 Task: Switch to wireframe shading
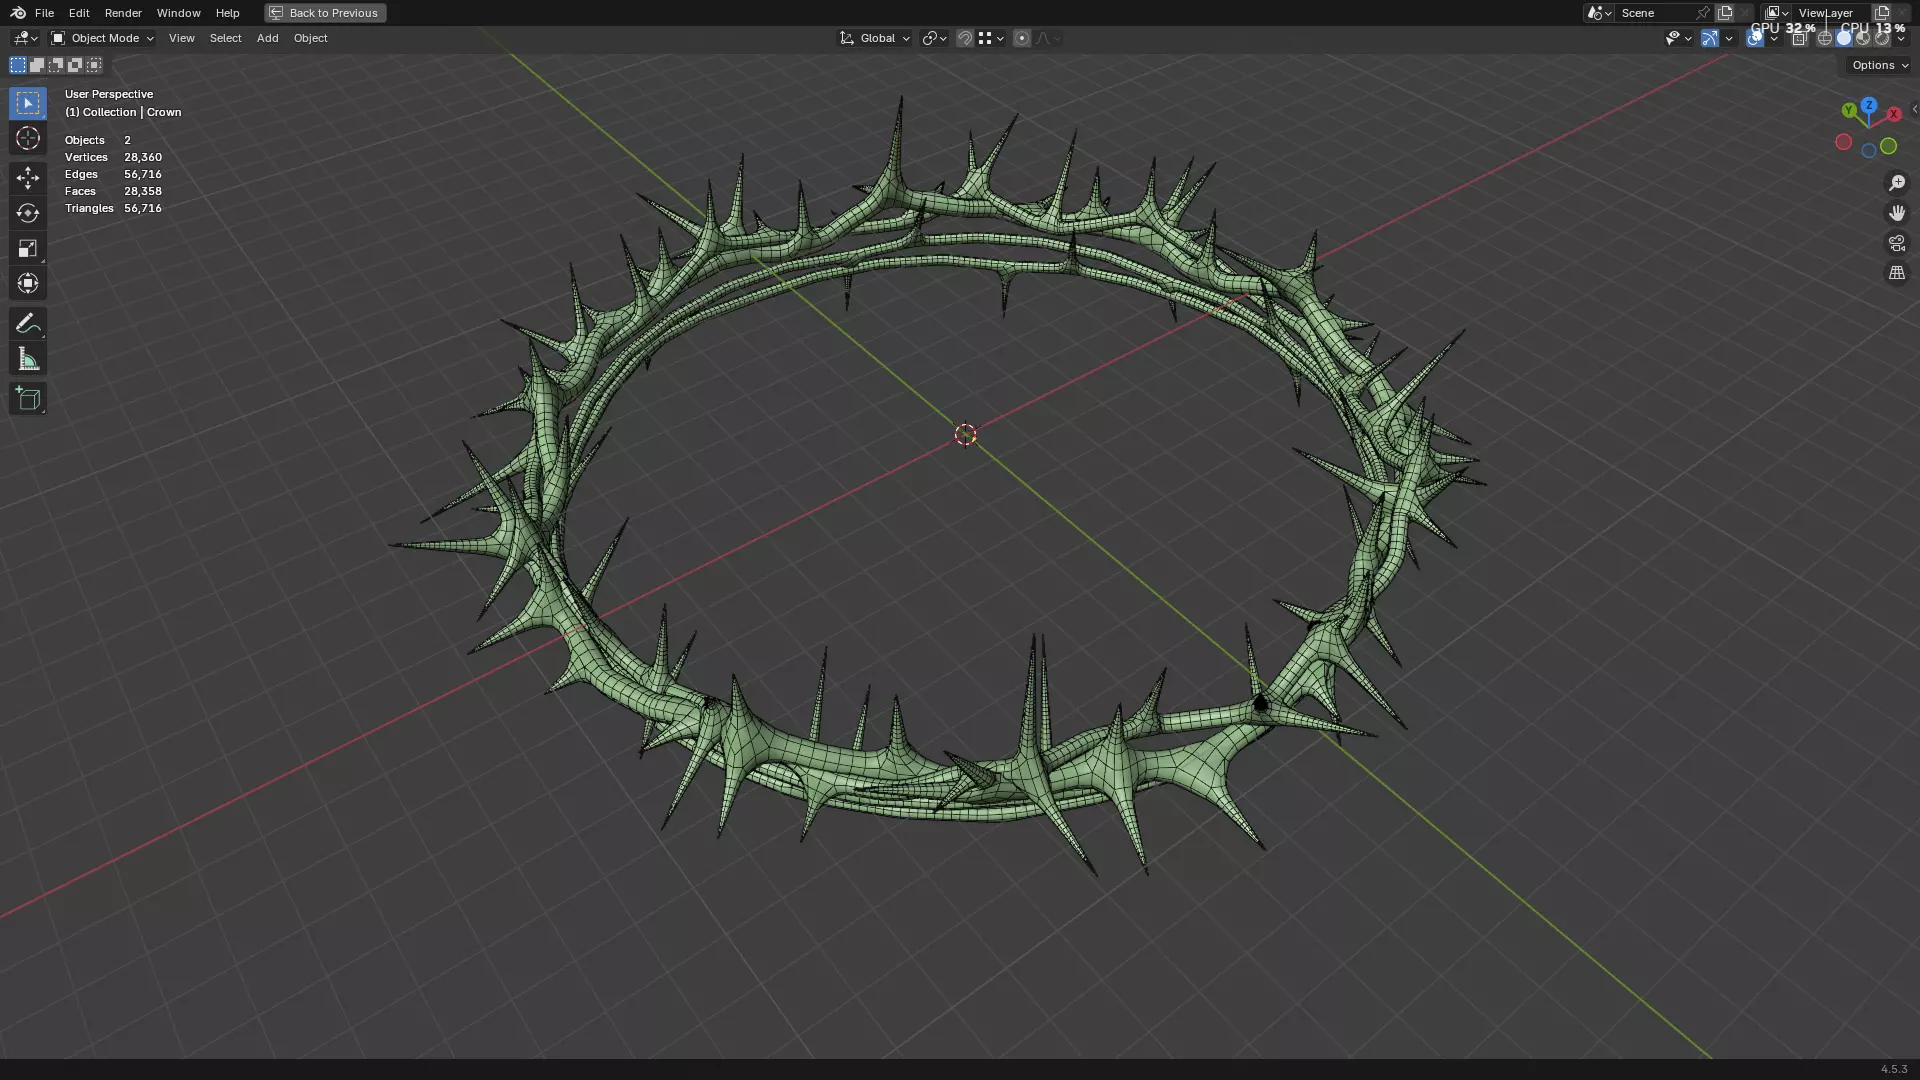coord(1825,38)
